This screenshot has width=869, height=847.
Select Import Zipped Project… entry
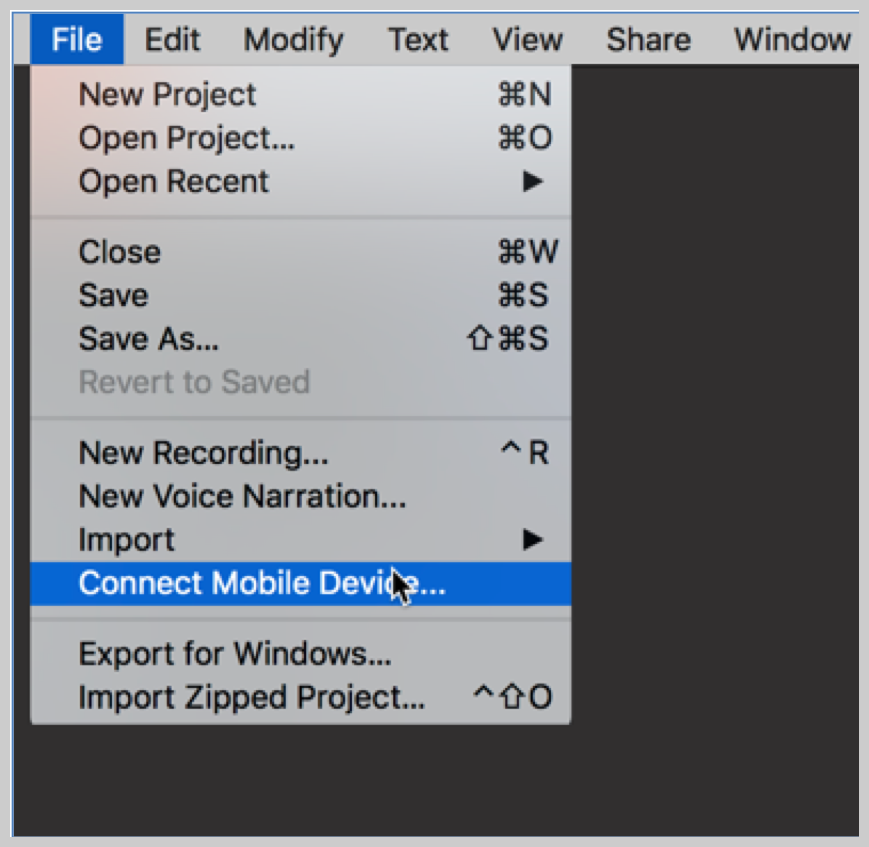[x=301, y=697]
